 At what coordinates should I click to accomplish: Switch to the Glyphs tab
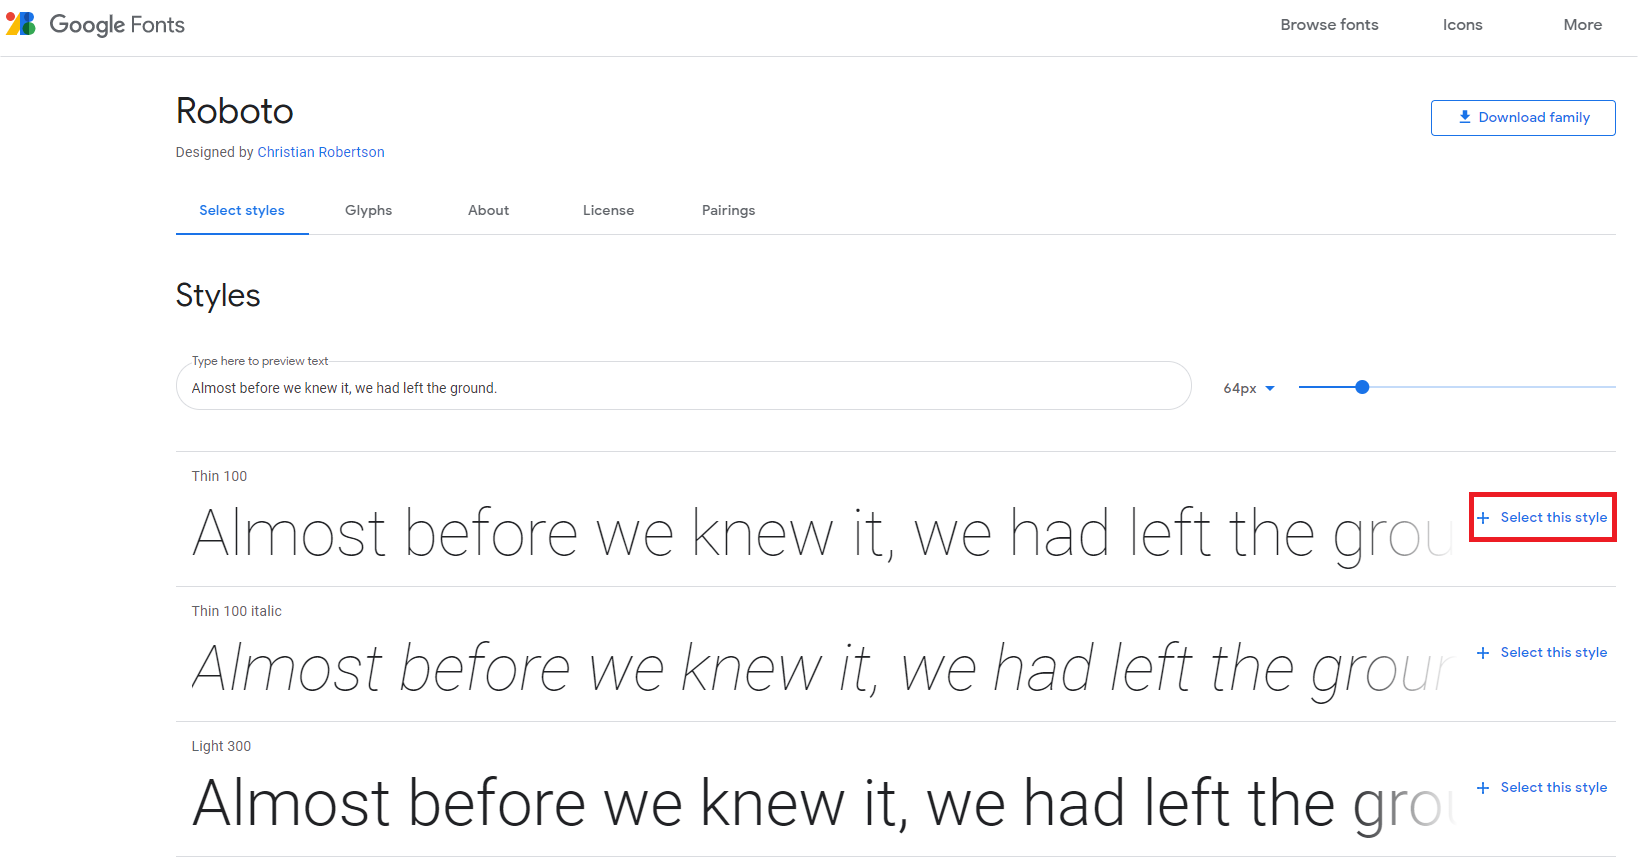coord(368,210)
